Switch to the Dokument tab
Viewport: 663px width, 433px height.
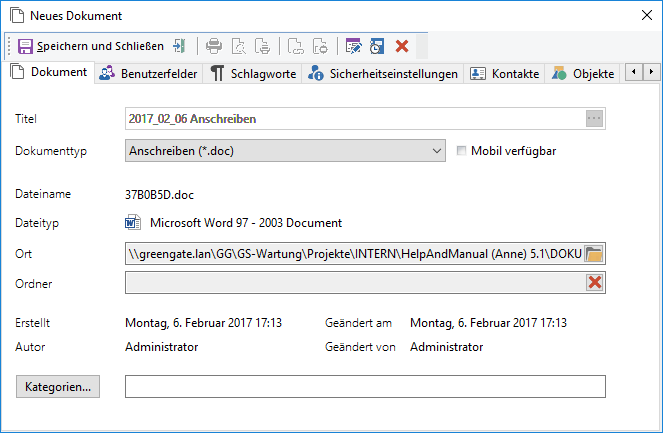[49, 72]
